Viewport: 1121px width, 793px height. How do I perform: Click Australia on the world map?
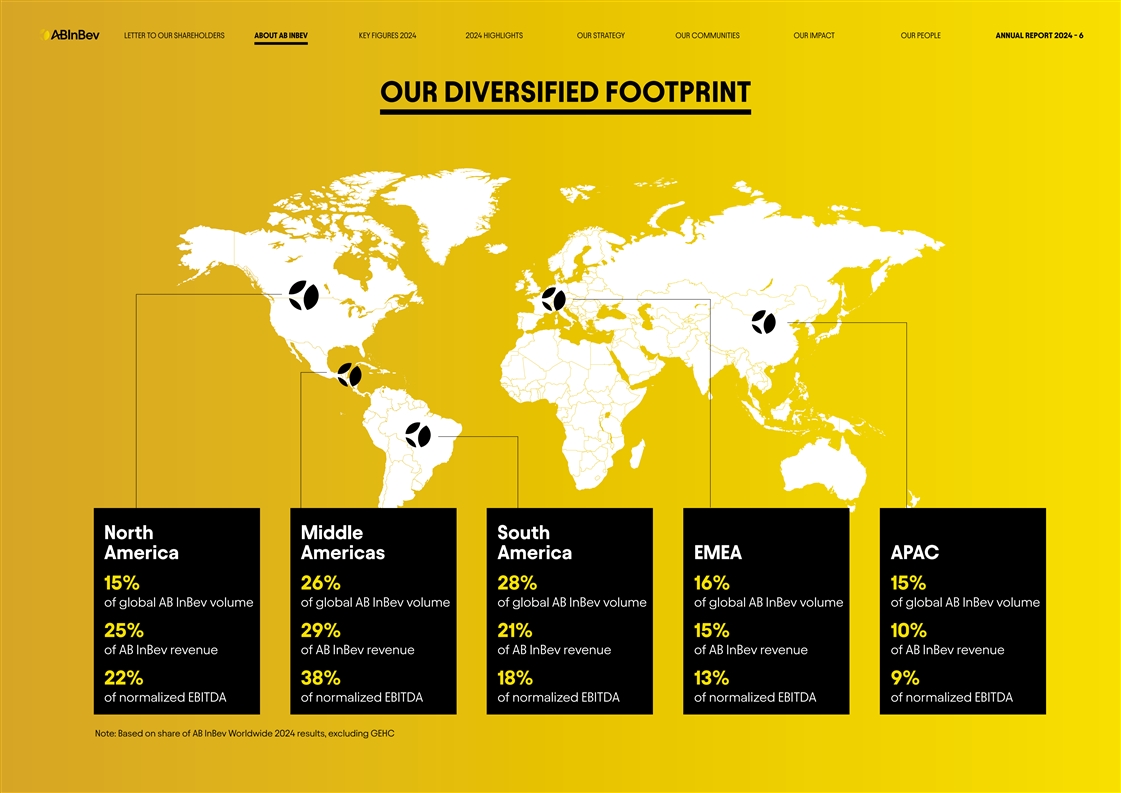(x=822, y=468)
